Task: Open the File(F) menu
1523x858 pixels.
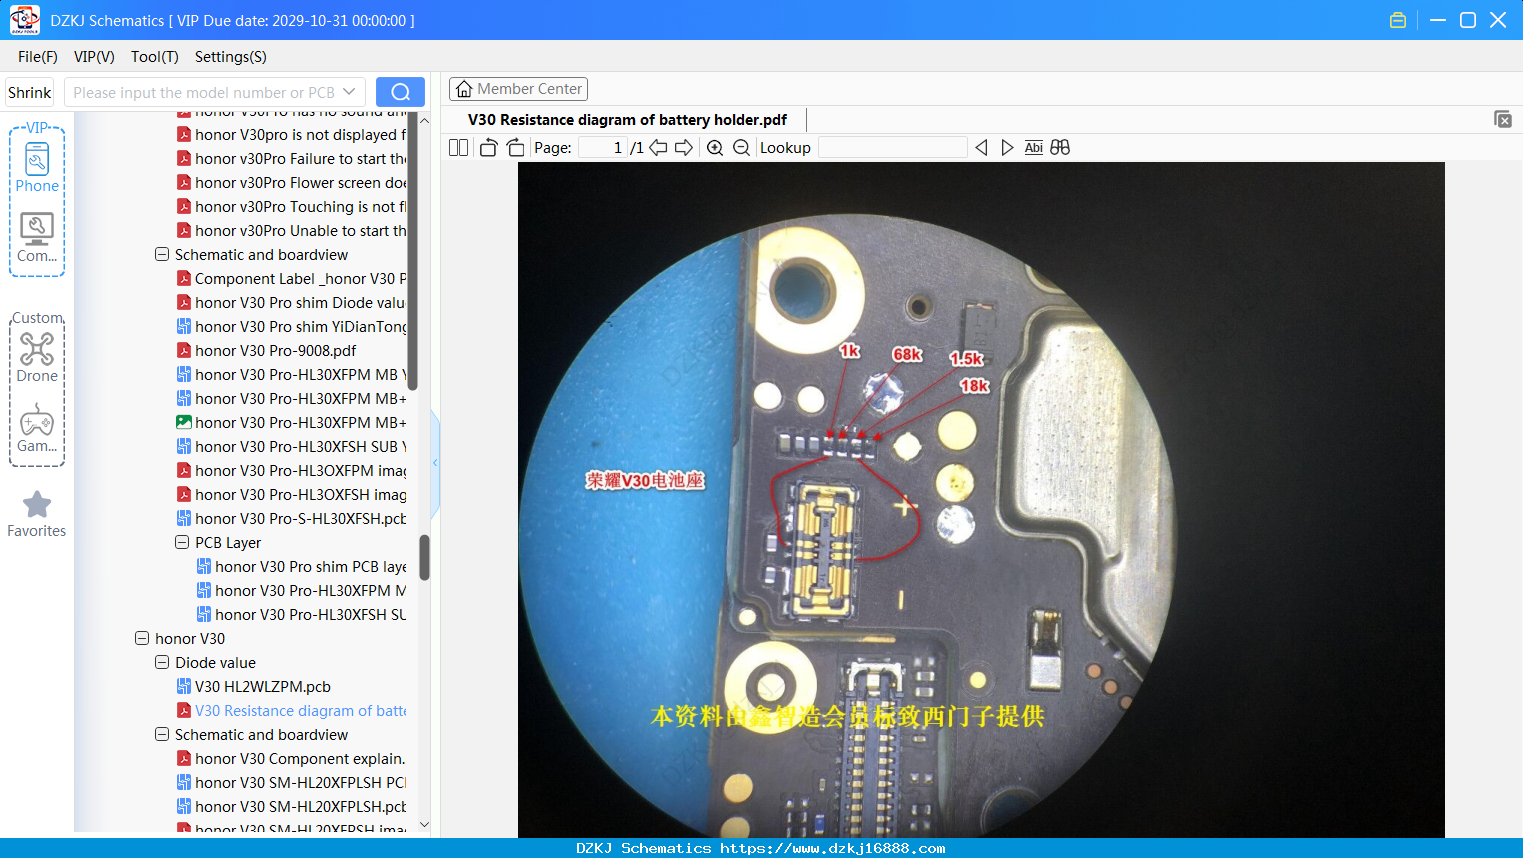Action: click(x=38, y=57)
